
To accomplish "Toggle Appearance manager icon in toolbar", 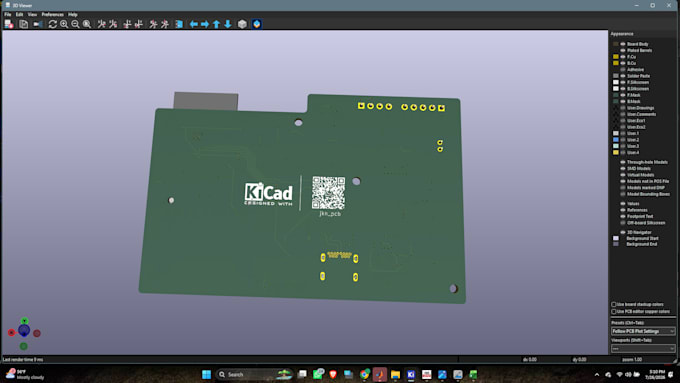I will tap(257, 24).
